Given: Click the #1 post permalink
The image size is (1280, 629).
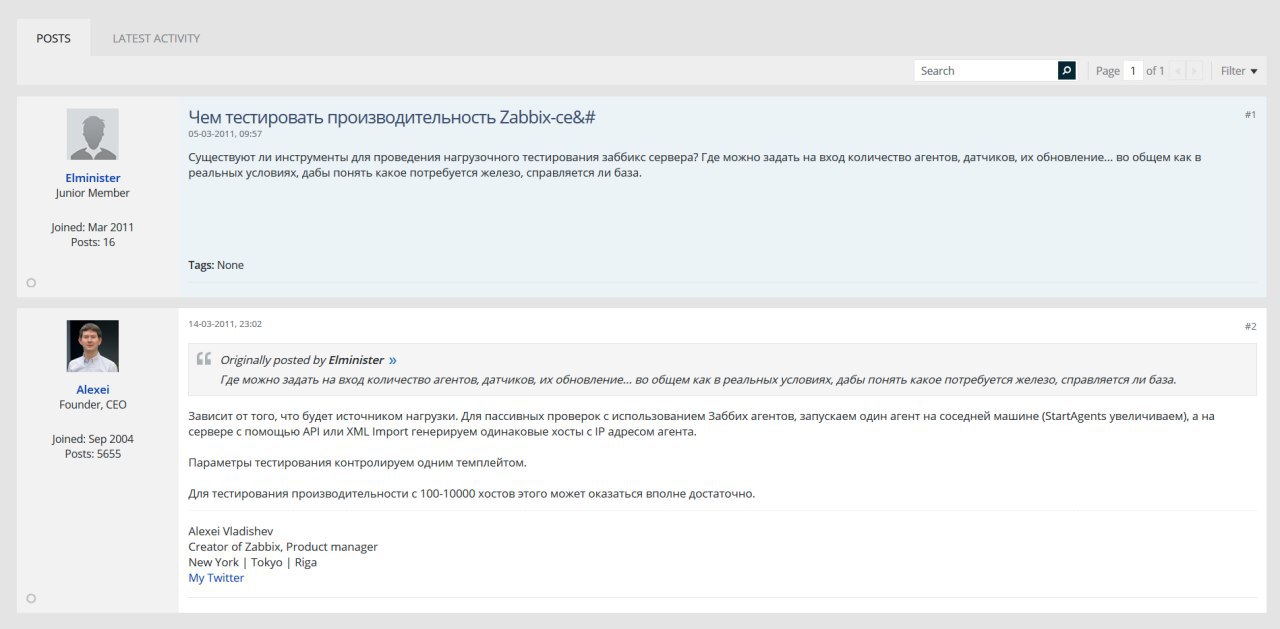Looking at the screenshot, I should click(x=1250, y=115).
